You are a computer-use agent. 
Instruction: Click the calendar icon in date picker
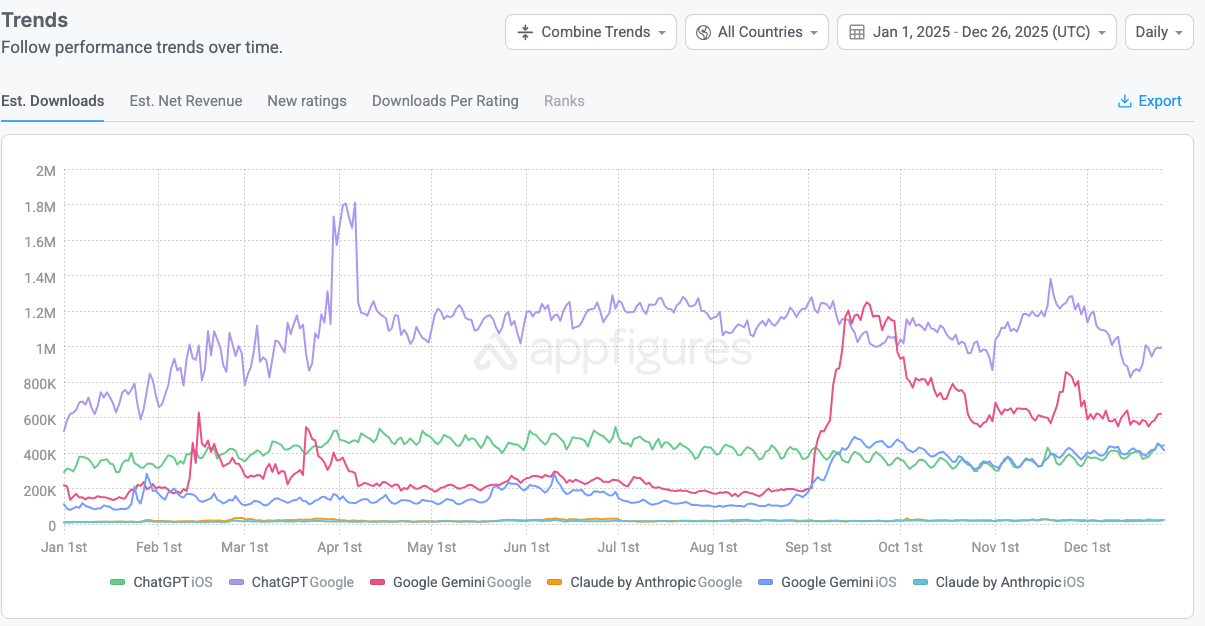click(x=857, y=32)
